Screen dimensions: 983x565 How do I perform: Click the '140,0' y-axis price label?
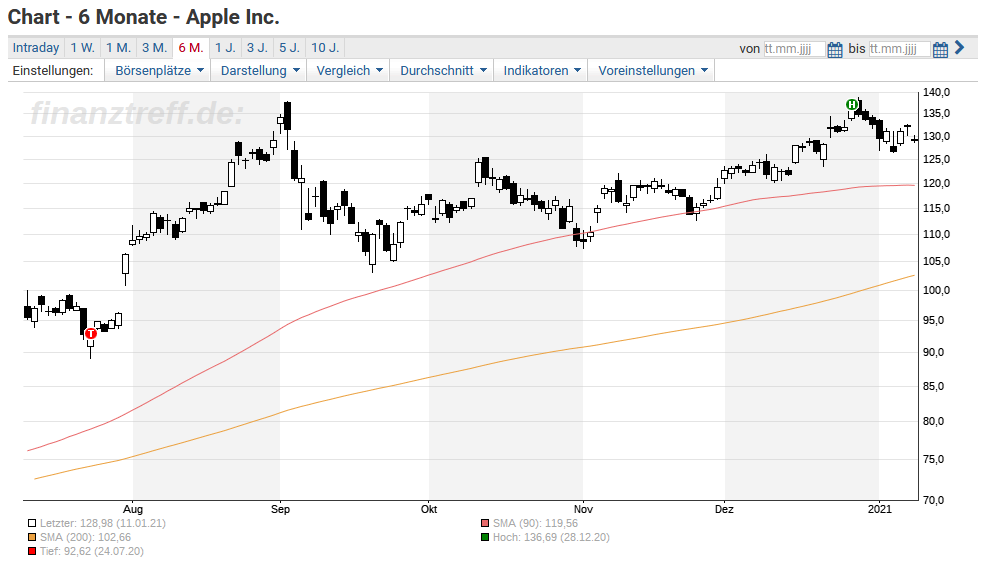[937, 92]
